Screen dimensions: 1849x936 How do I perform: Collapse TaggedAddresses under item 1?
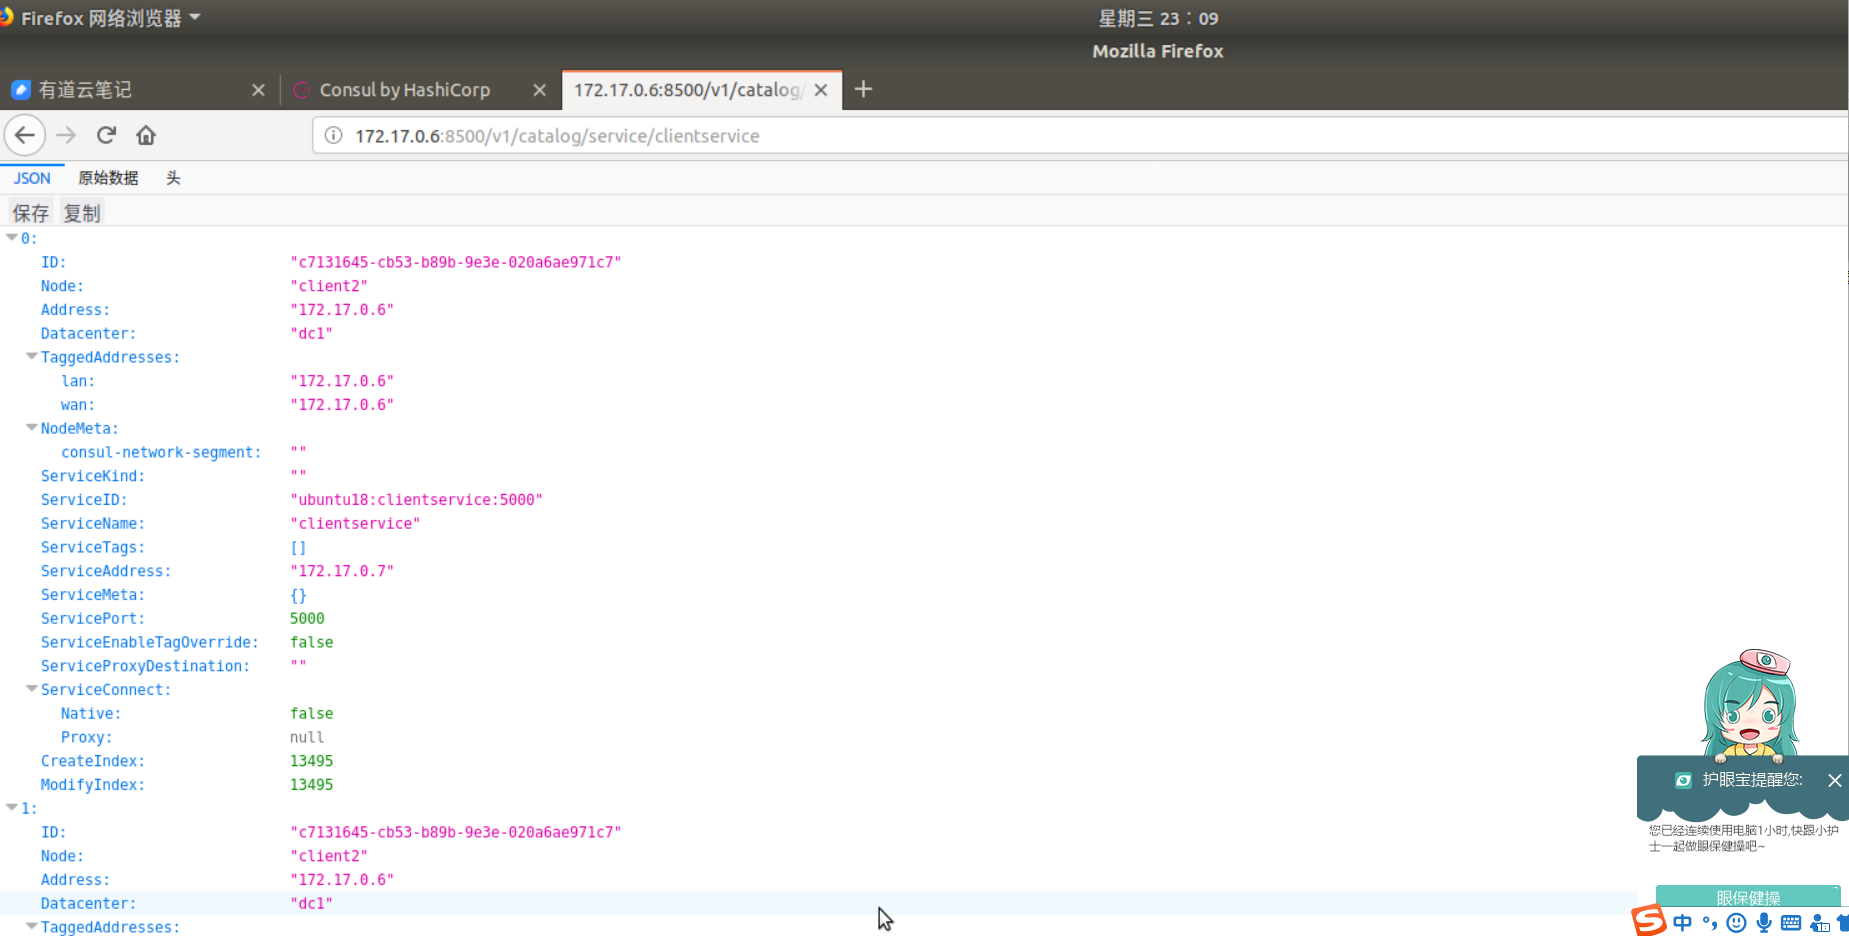pos(32,927)
